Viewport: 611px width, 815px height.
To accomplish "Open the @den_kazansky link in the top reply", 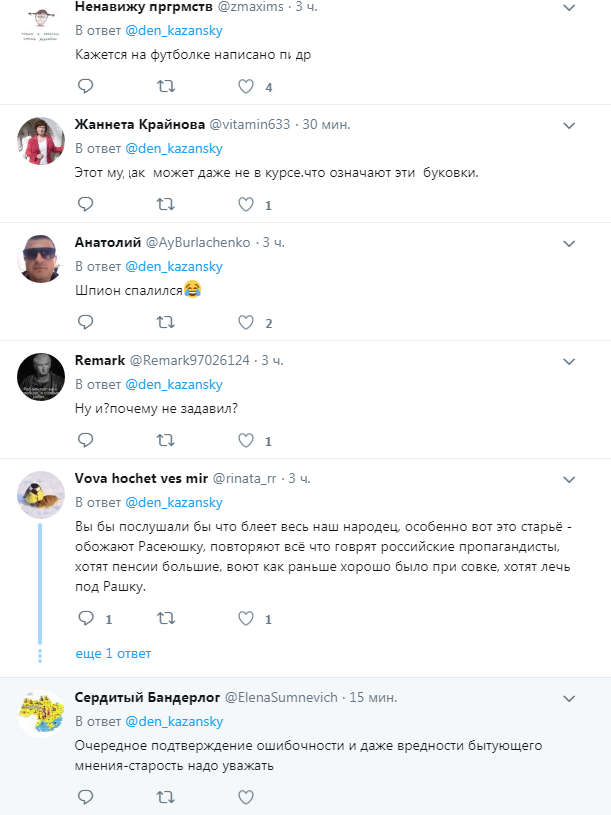I will [174, 30].
